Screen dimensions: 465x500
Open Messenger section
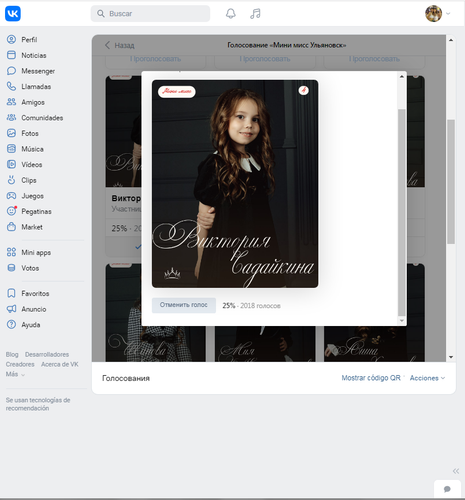[38, 71]
